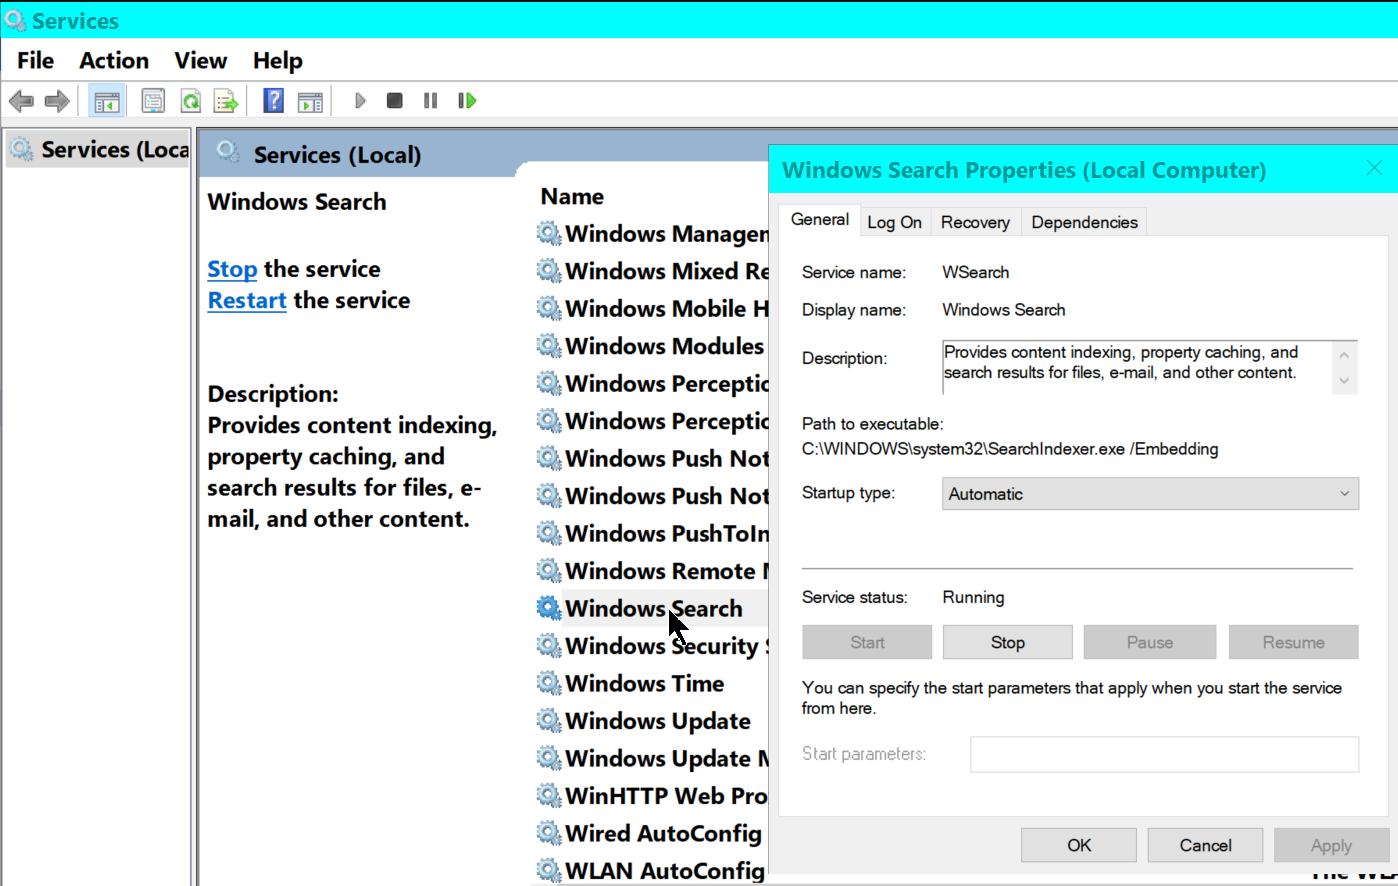1398x886 pixels.
Task: Toggle the Show/Hide Action Pane icon
Action: click(310, 101)
